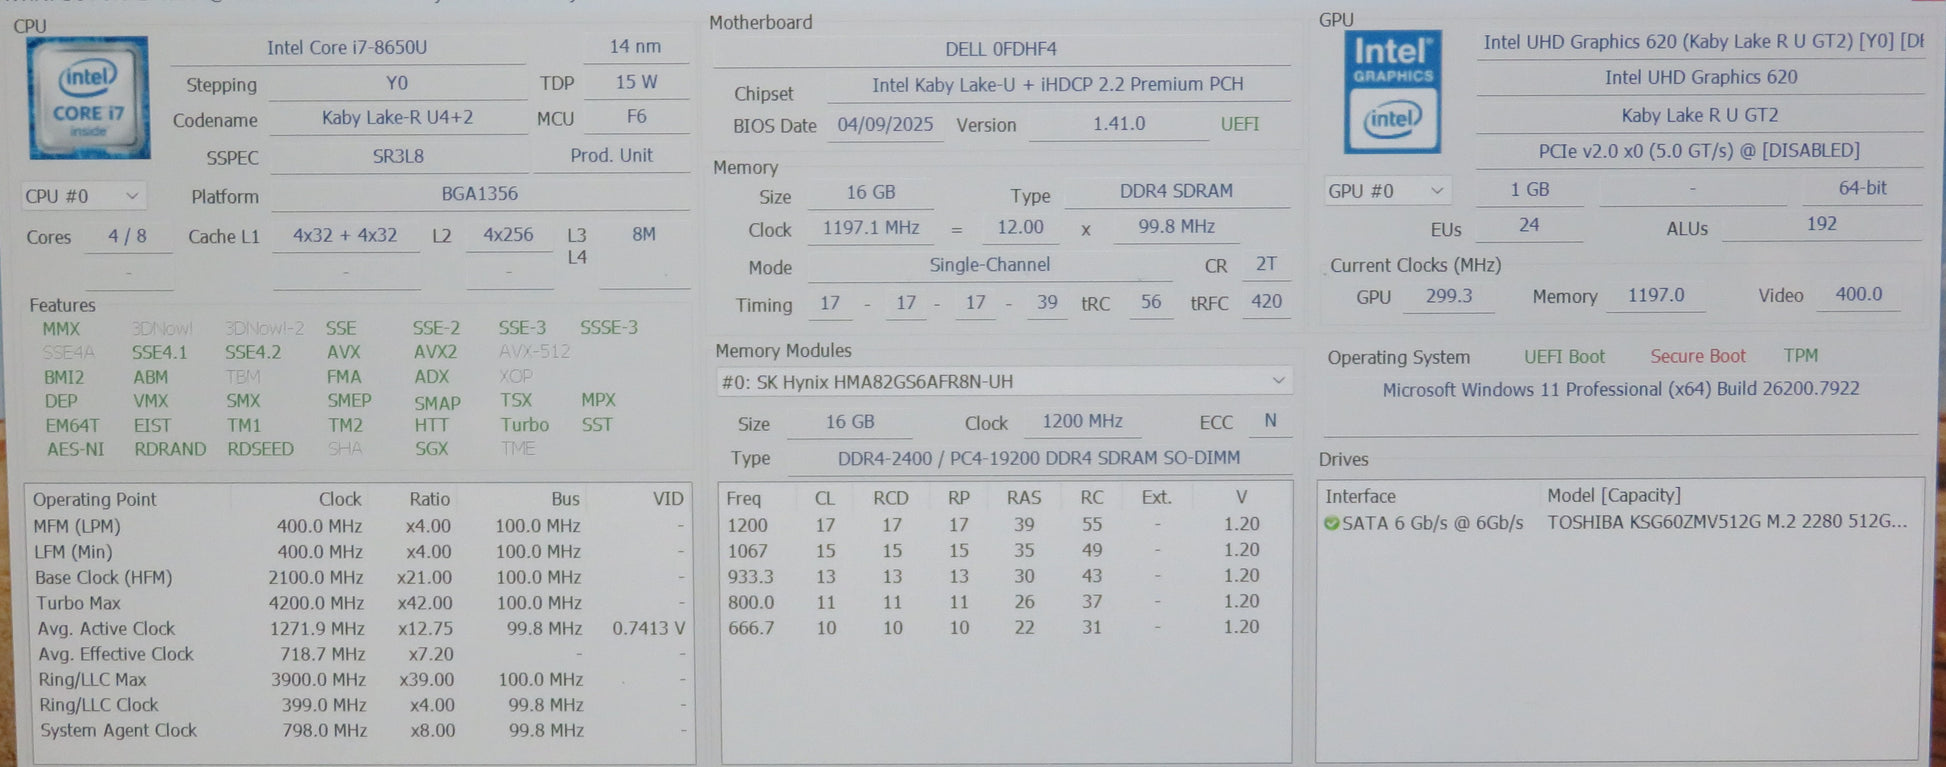Image resolution: width=1946 pixels, height=767 pixels.
Task: Click the Intel Core i7 logo
Action: (89, 98)
